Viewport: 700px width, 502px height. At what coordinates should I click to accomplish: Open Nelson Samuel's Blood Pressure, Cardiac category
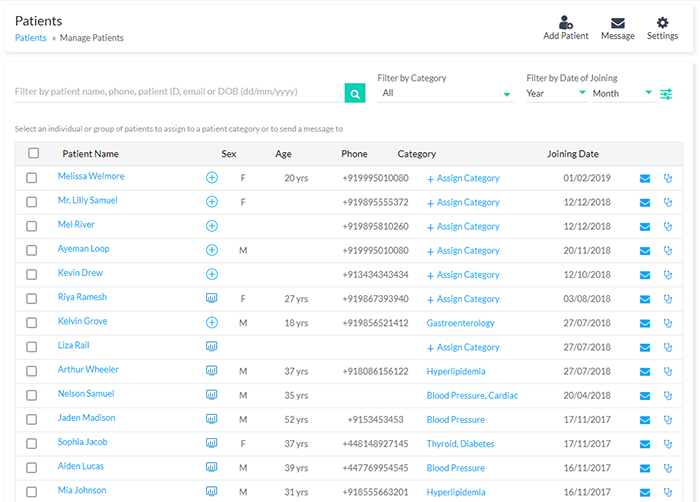472,395
